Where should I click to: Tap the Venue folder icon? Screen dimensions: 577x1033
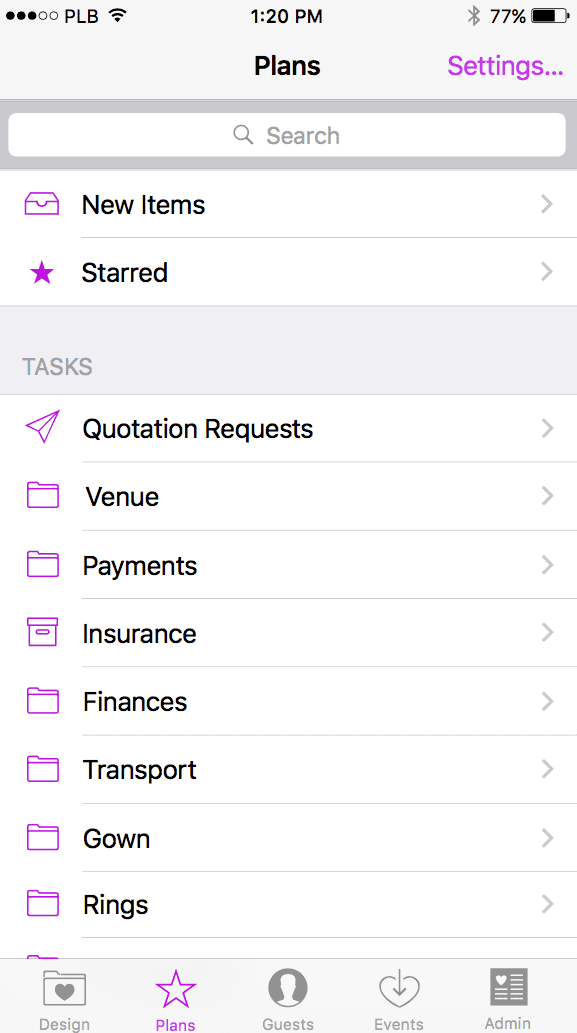[x=43, y=495]
